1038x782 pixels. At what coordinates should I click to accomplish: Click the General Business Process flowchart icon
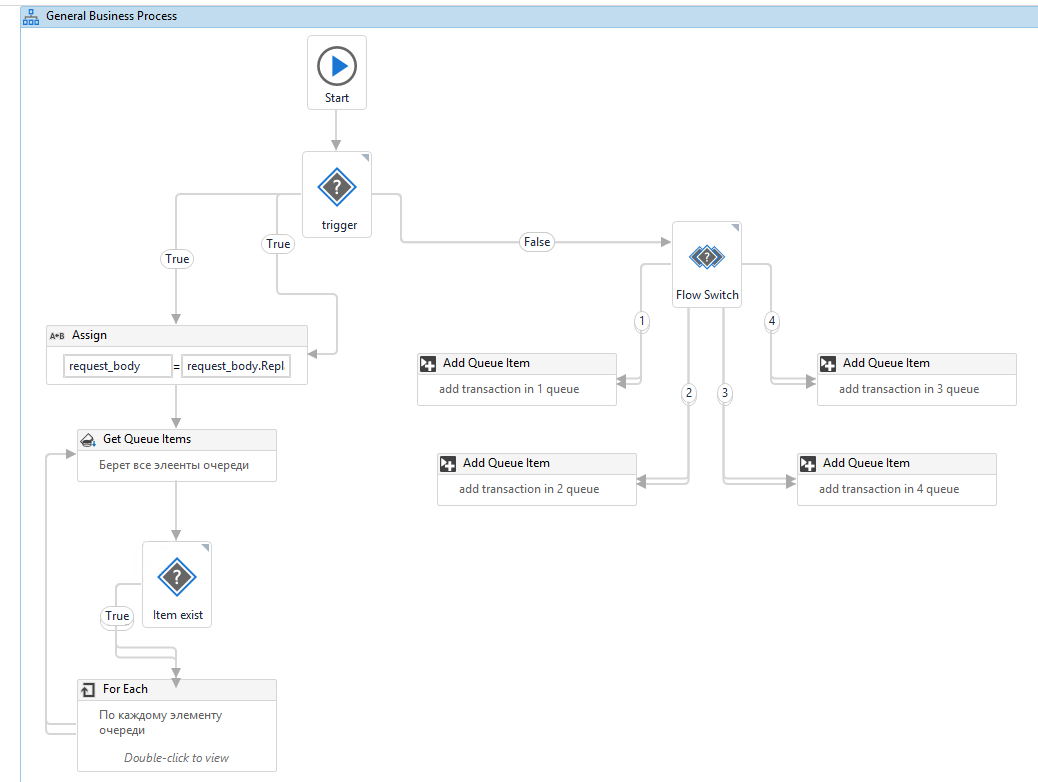pos(30,17)
